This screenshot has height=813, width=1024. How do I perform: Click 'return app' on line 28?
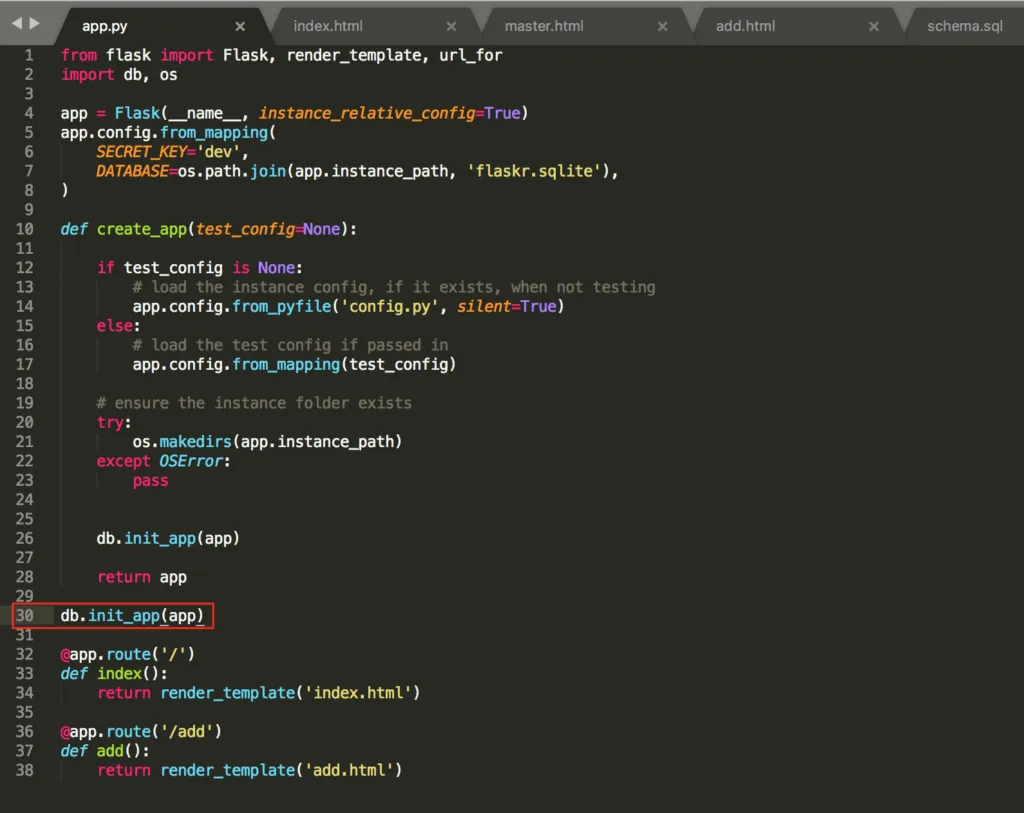(x=142, y=577)
